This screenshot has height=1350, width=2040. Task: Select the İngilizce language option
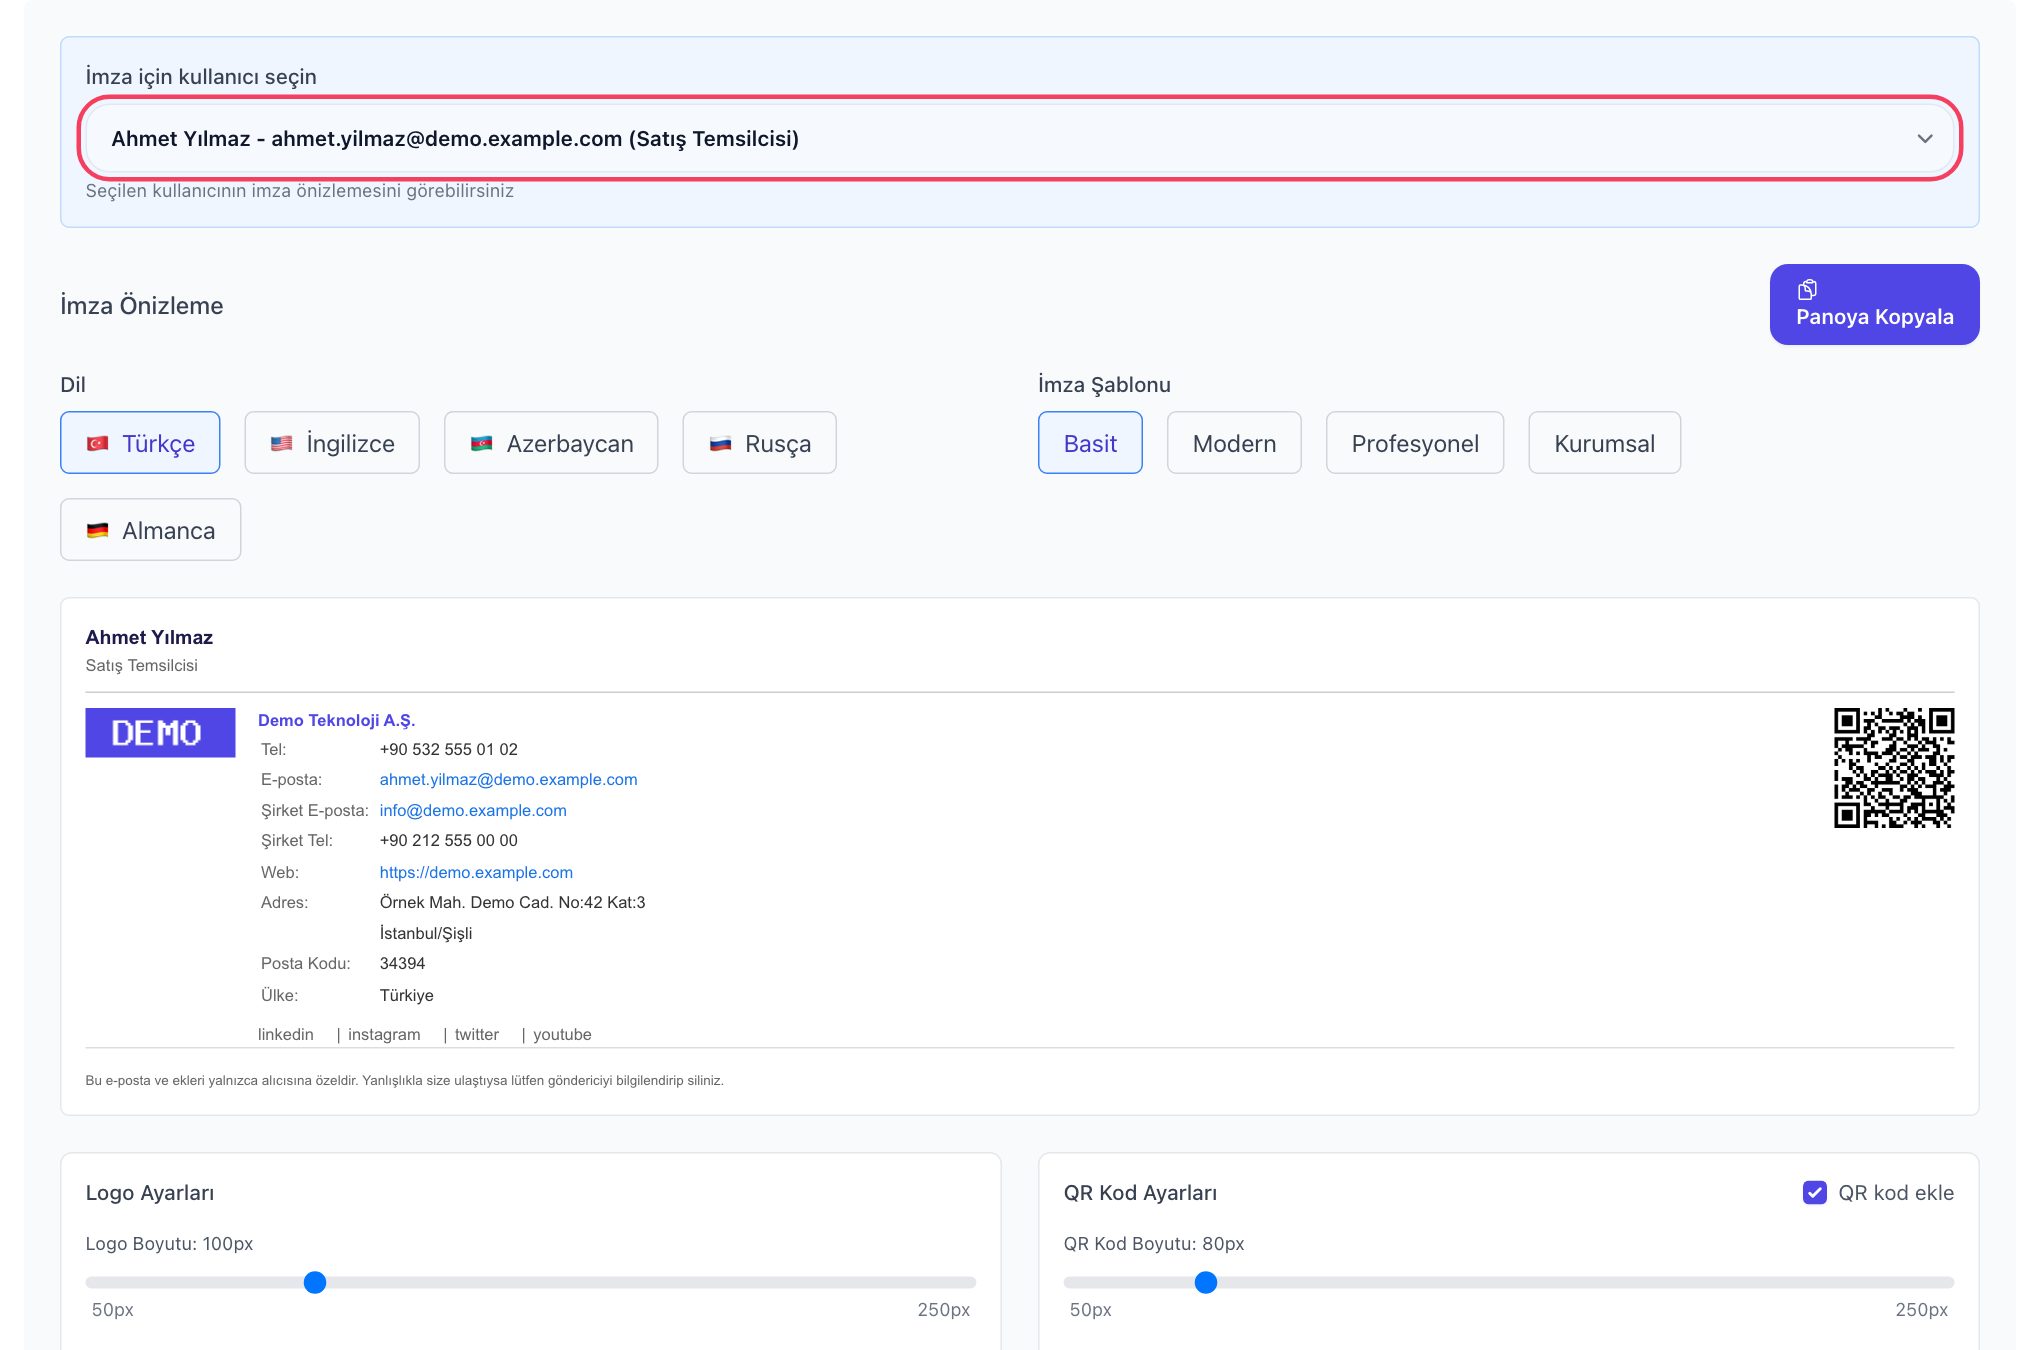pyautogui.click(x=332, y=443)
